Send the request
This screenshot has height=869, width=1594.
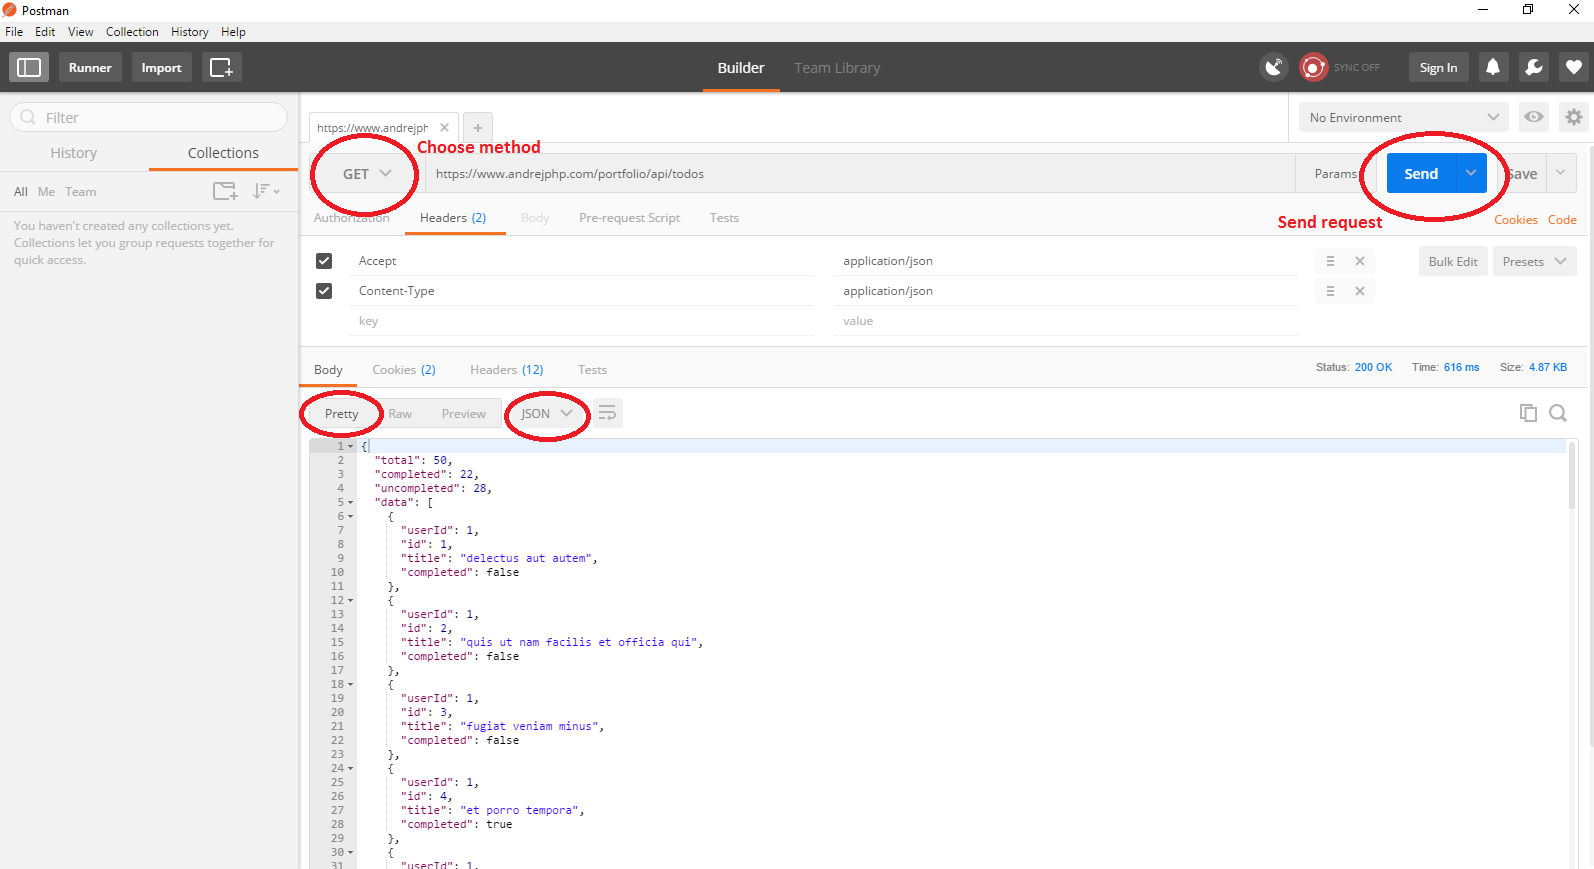1421,173
